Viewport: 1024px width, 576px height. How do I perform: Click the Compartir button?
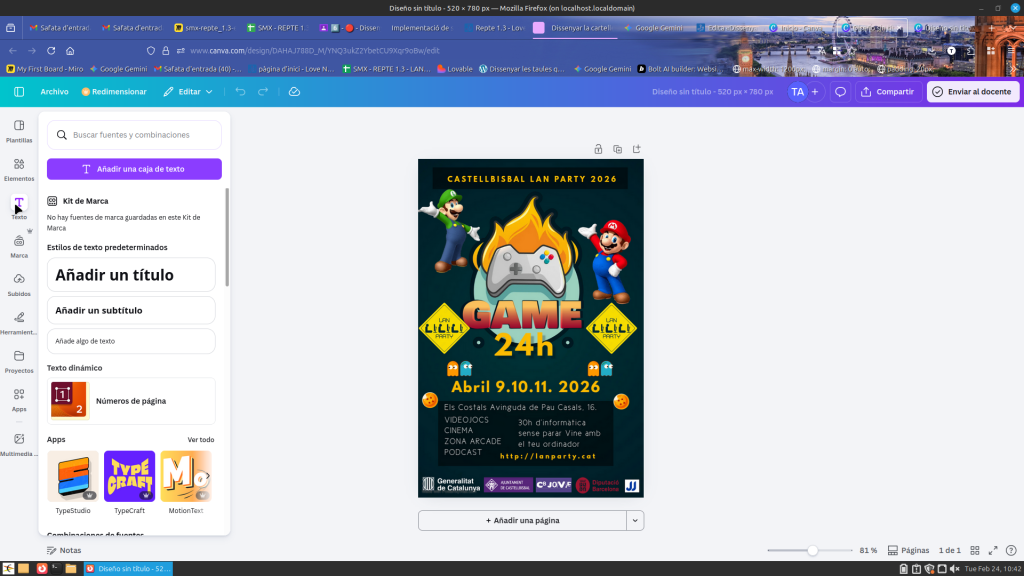(888, 91)
